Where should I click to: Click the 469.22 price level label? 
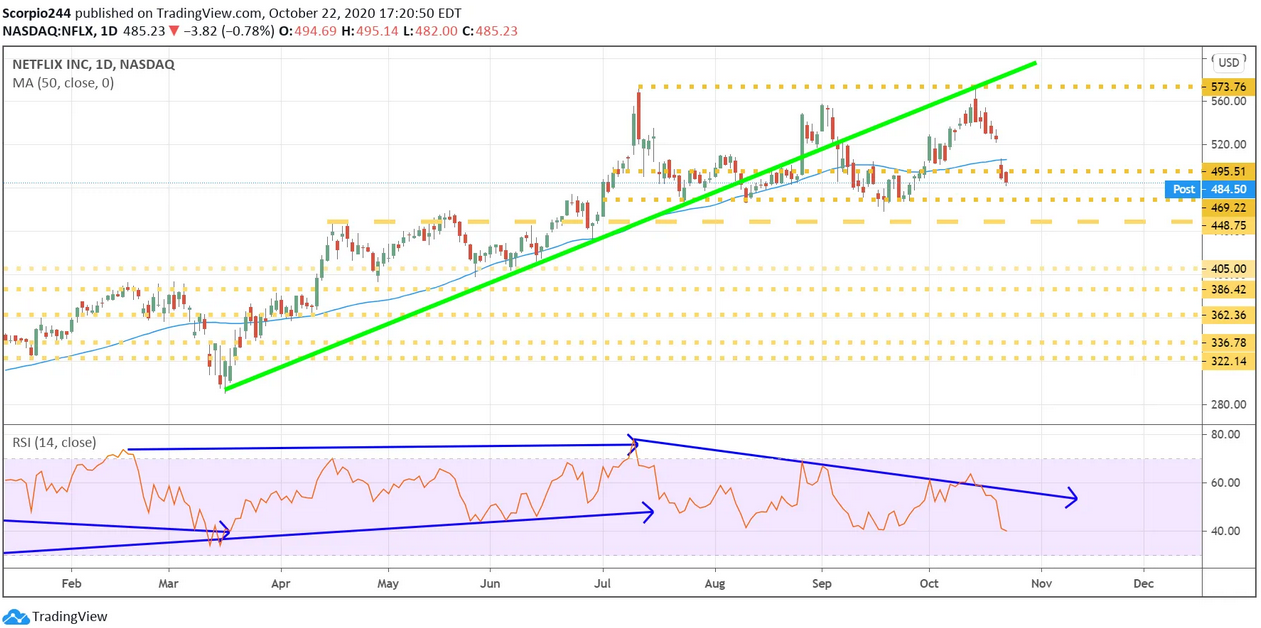pyautogui.click(x=1227, y=207)
